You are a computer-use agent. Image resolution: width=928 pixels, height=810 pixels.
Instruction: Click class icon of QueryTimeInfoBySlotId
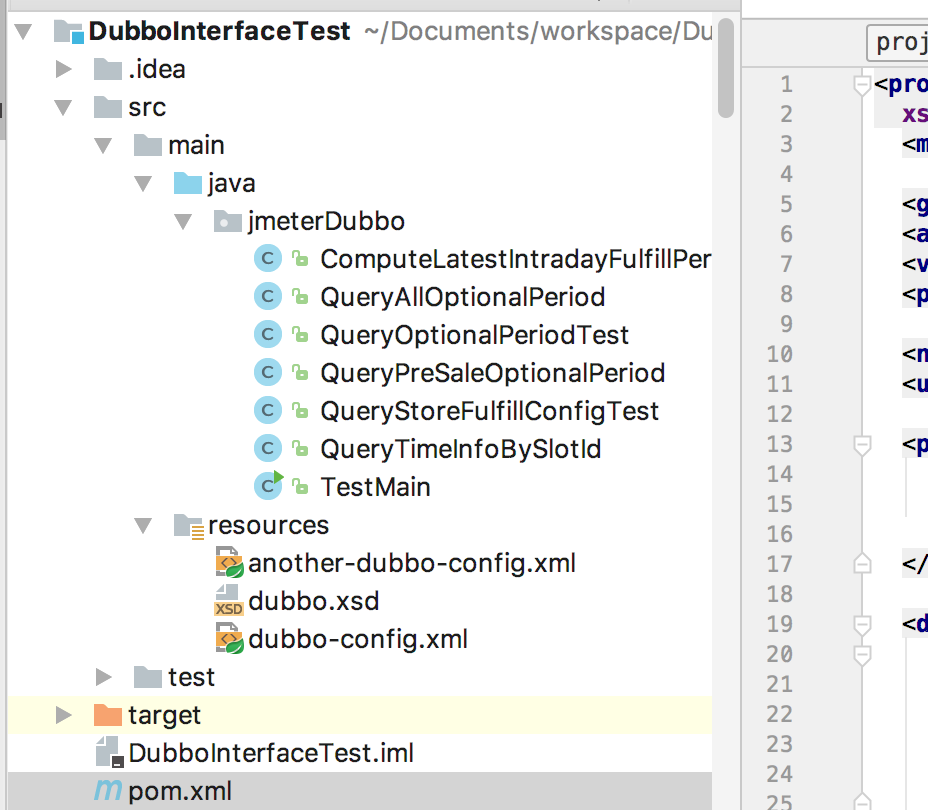(268, 448)
